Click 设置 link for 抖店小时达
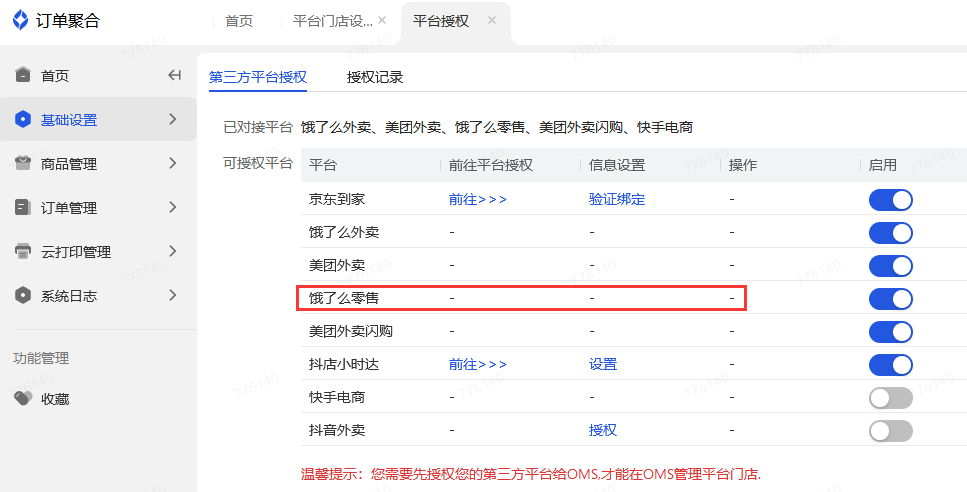The height and width of the screenshot is (492, 967). pyautogui.click(x=603, y=364)
